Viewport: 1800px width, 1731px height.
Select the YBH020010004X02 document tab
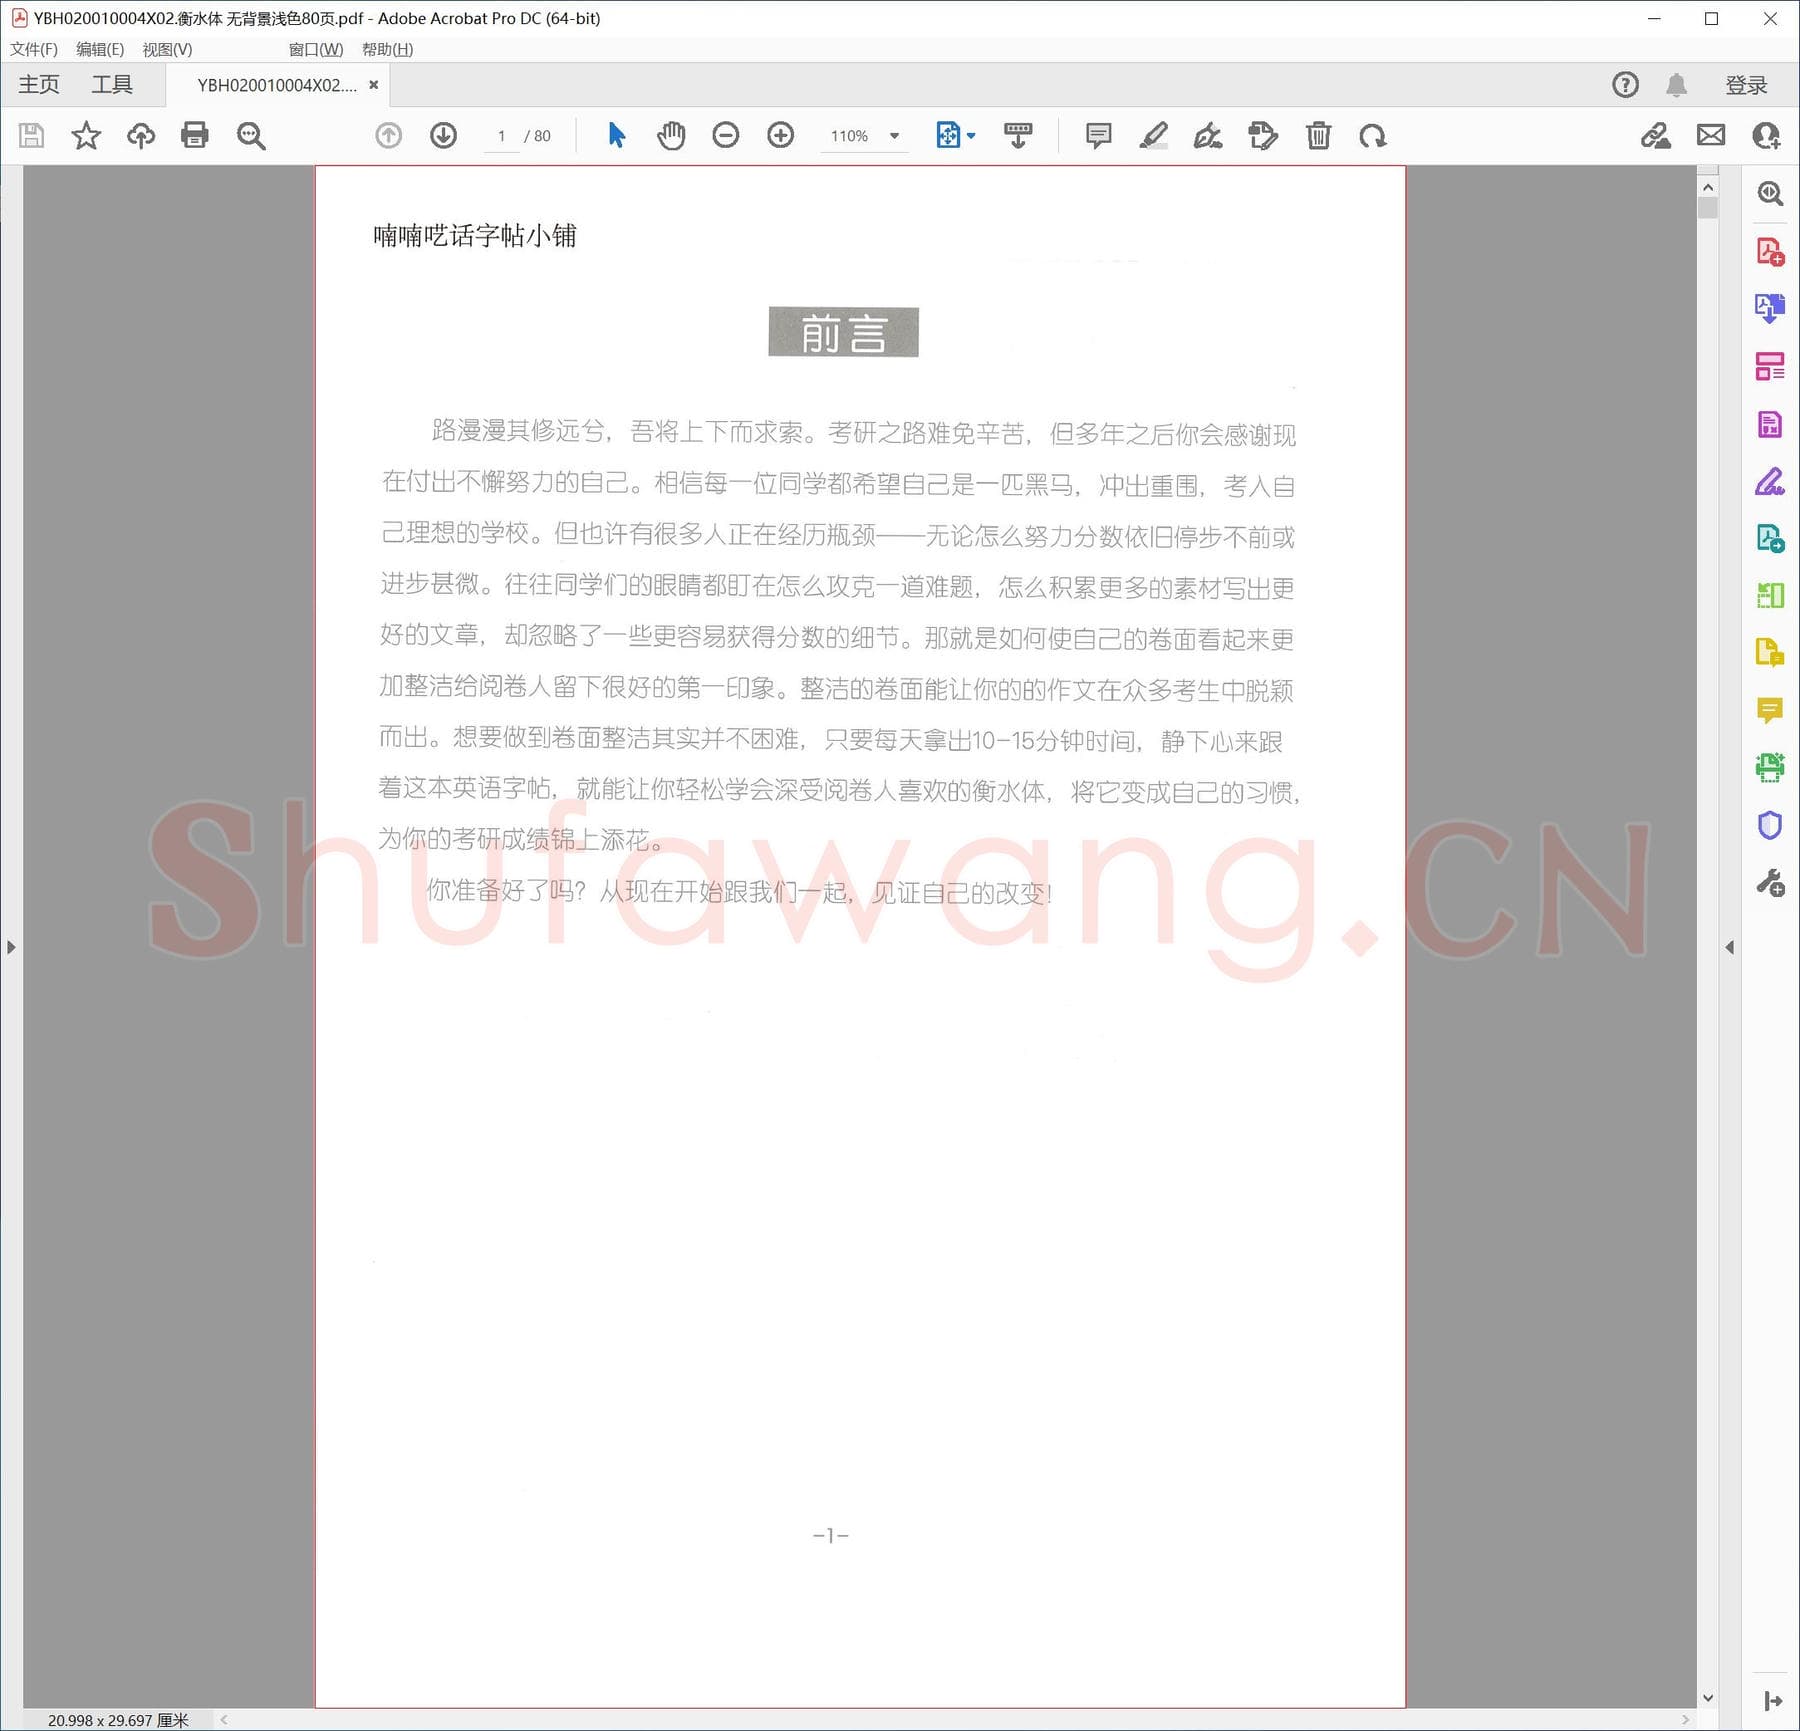(276, 85)
